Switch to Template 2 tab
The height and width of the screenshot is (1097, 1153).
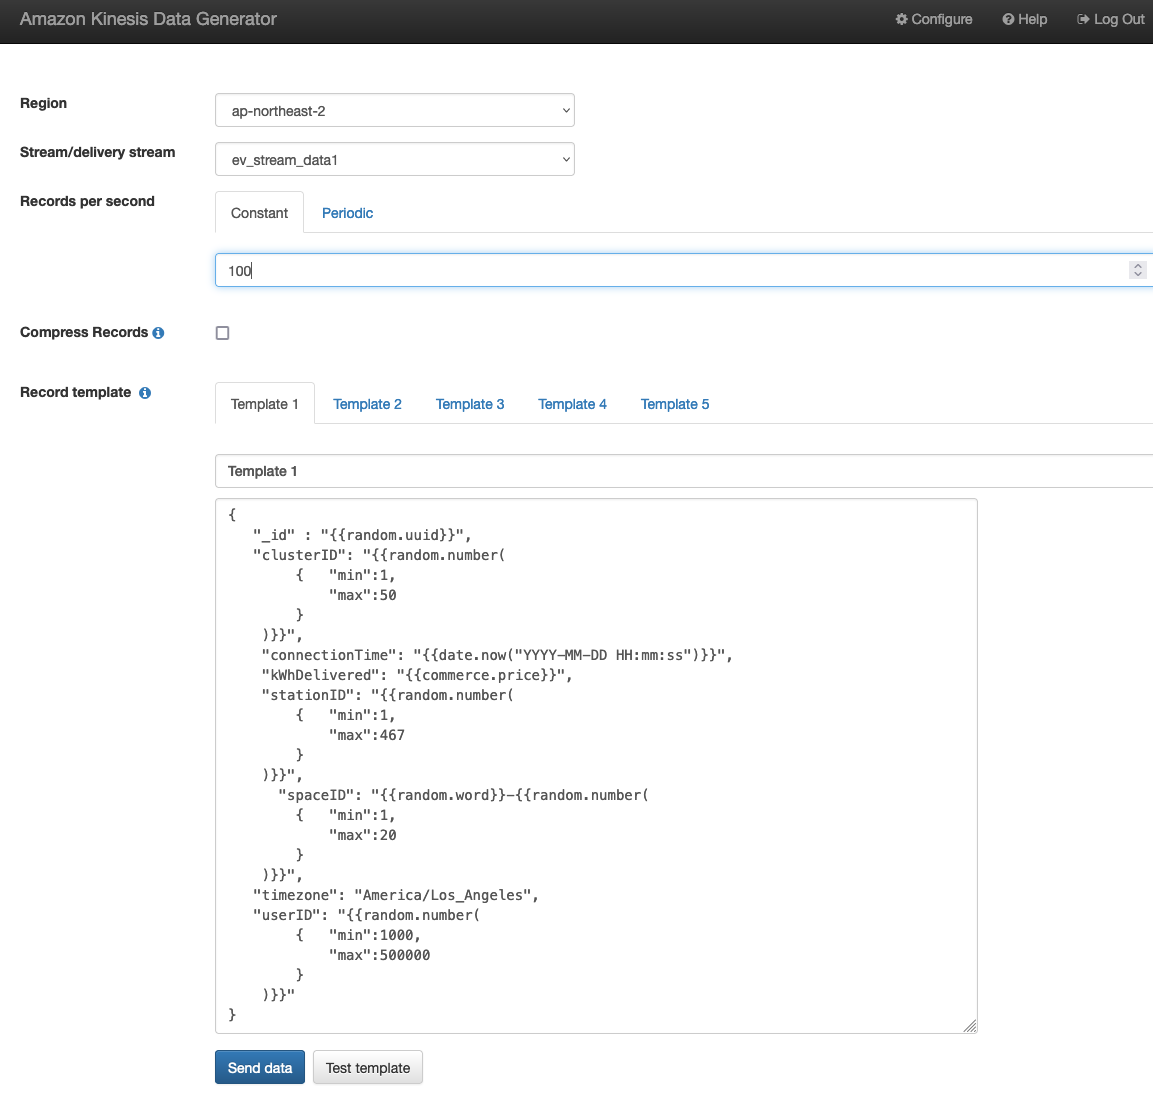[367, 404]
